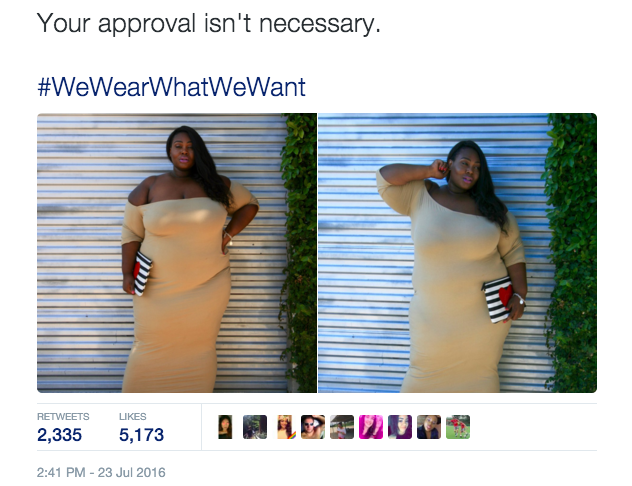Screen dimensions: 632x486
Task: Open the tweet timestamp 2:41 PM - 23 Jul 2016
Action: [101, 472]
